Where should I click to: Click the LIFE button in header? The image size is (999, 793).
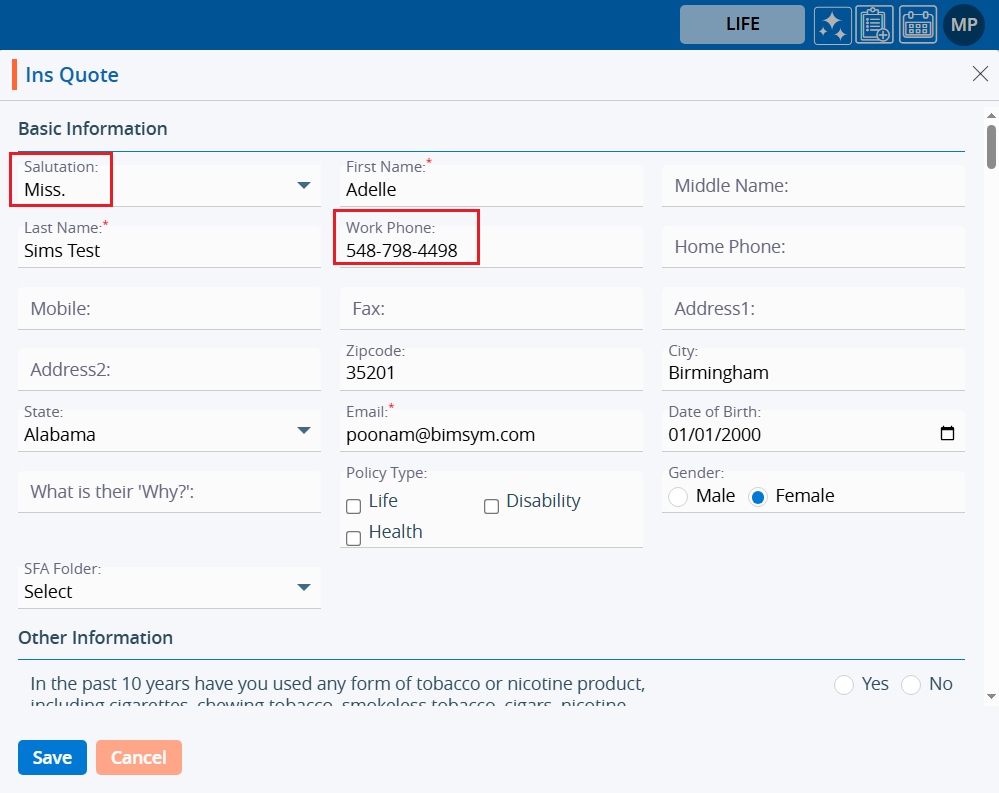(x=742, y=25)
